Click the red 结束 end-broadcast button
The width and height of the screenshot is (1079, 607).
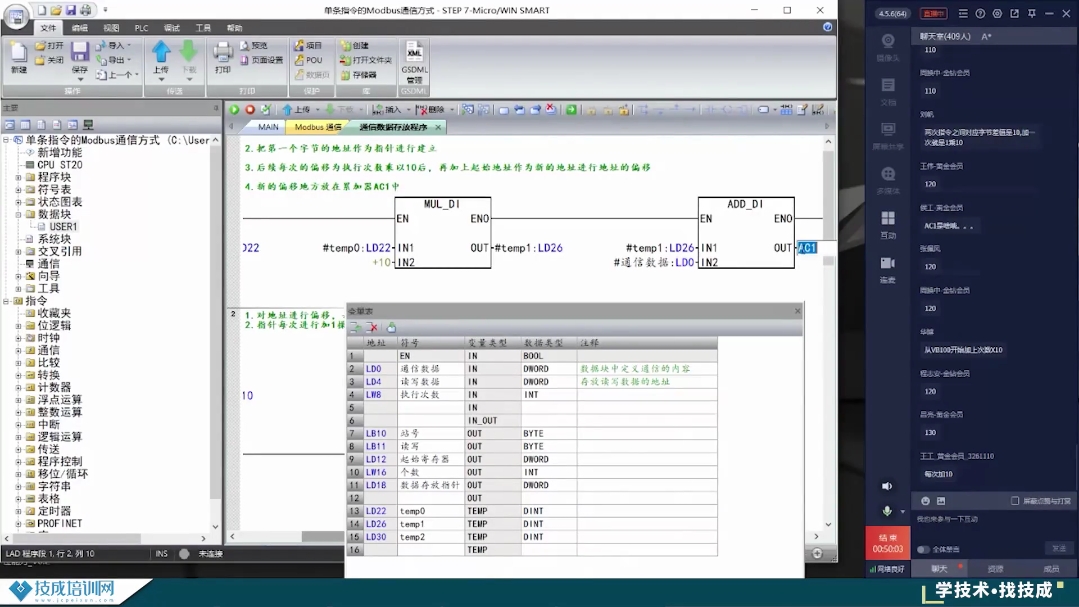click(x=888, y=543)
